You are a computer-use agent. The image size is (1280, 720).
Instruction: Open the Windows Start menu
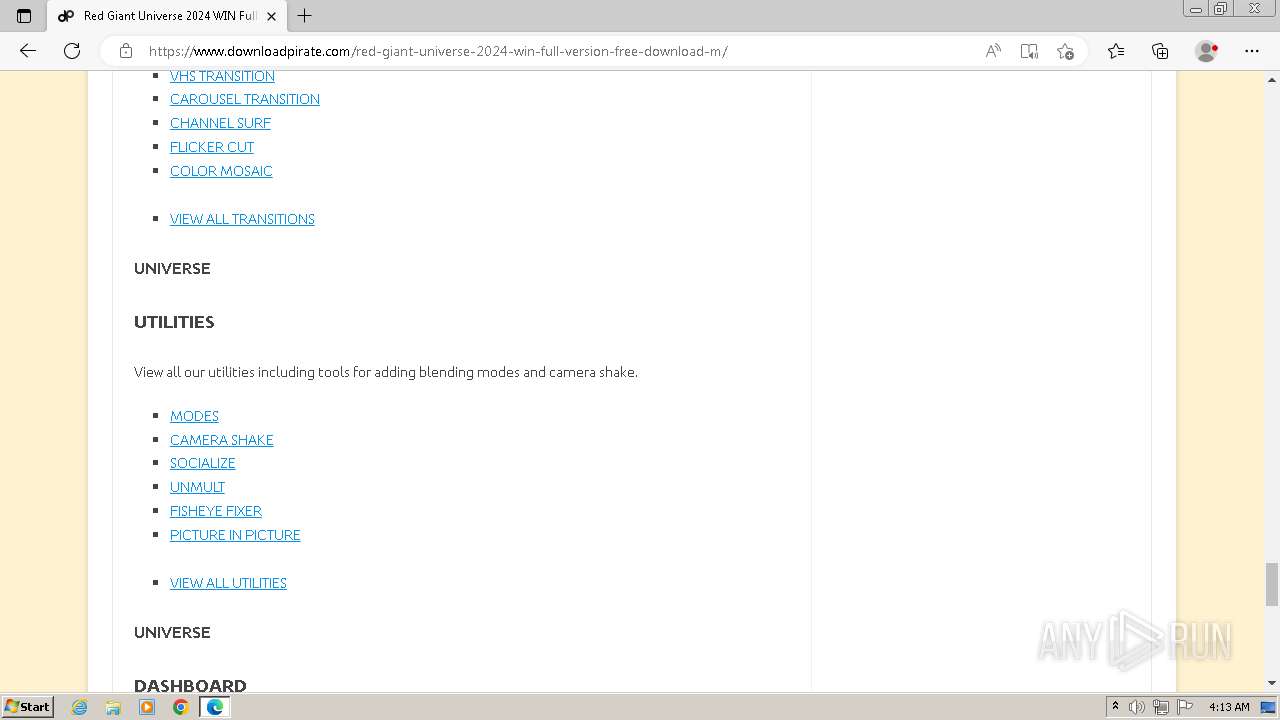click(28, 706)
